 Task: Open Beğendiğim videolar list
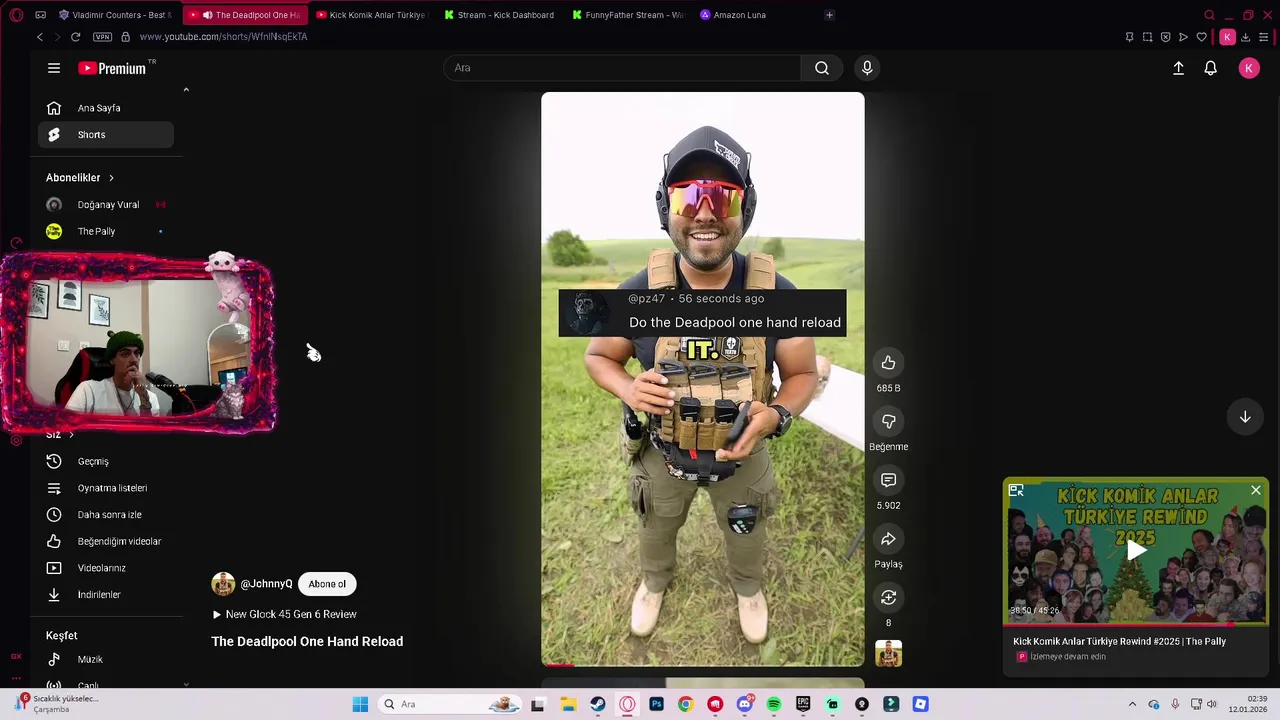106,541
